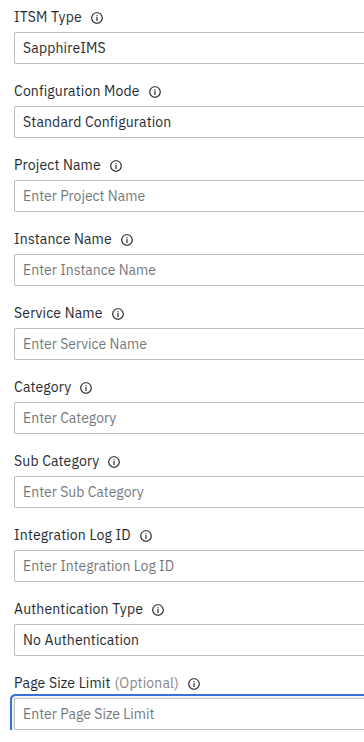The width and height of the screenshot is (364, 742).
Task: Open the No Authentication type dropdown
Action: 189,640
